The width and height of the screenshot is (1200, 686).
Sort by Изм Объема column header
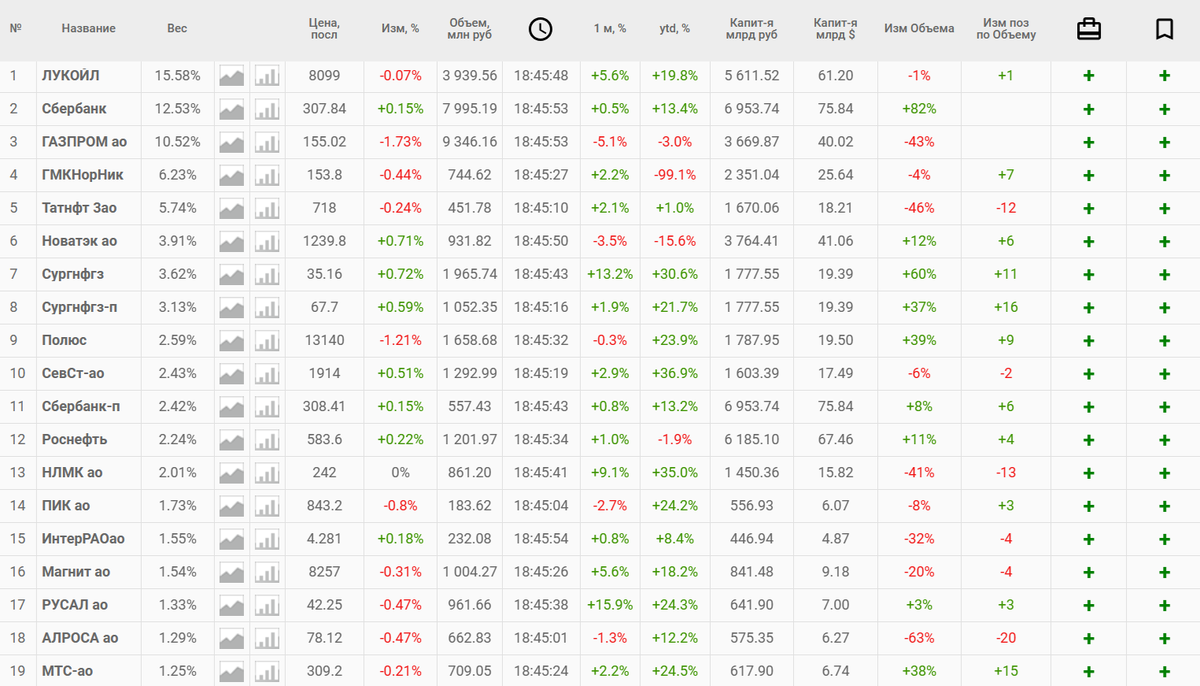click(x=919, y=29)
